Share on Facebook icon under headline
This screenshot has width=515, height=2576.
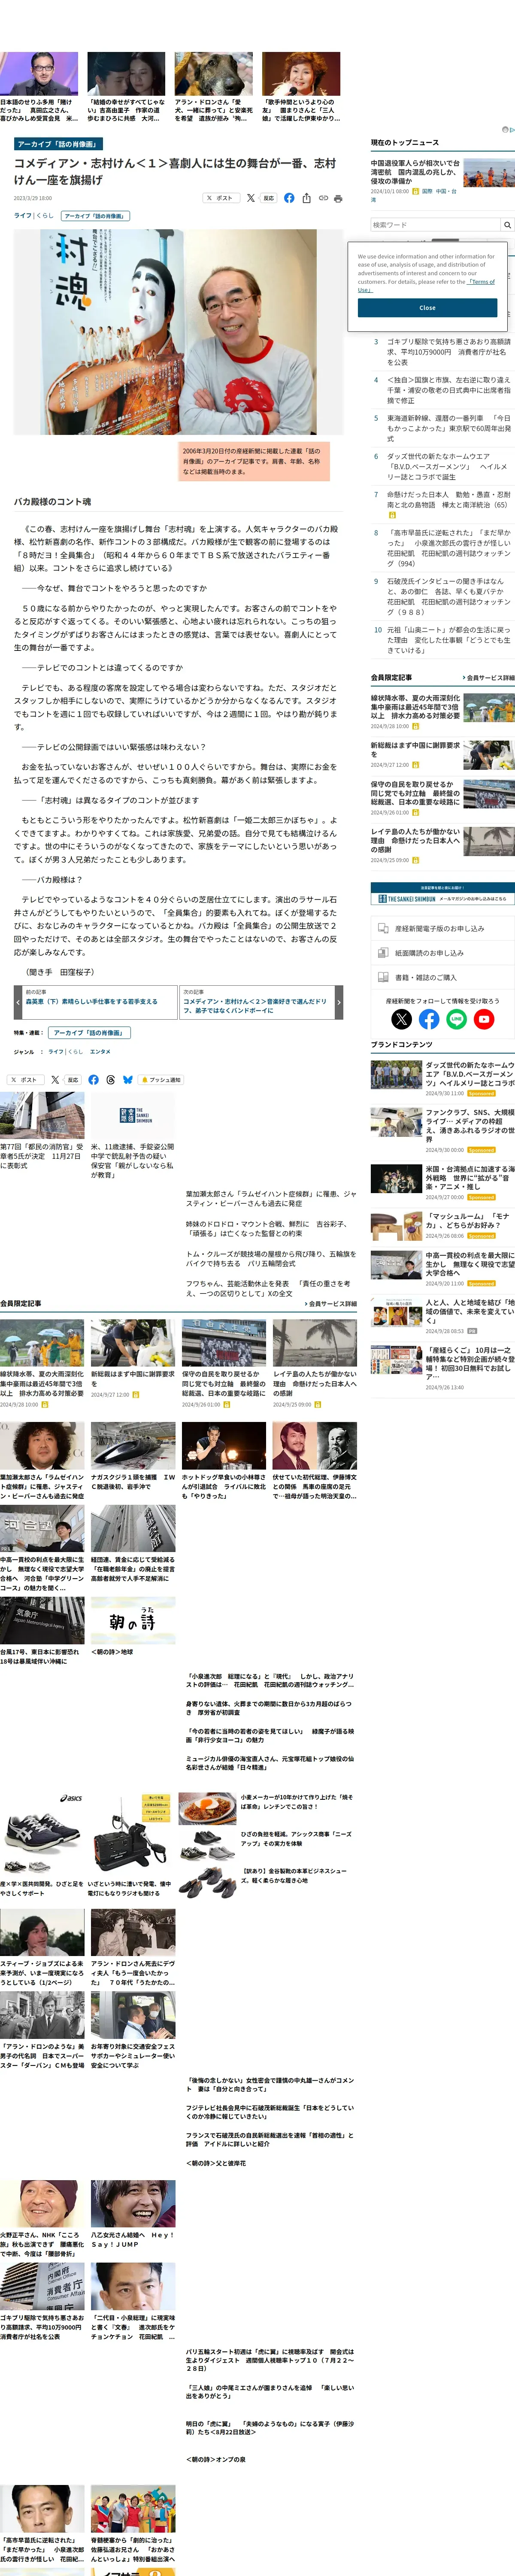[x=289, y=198]
